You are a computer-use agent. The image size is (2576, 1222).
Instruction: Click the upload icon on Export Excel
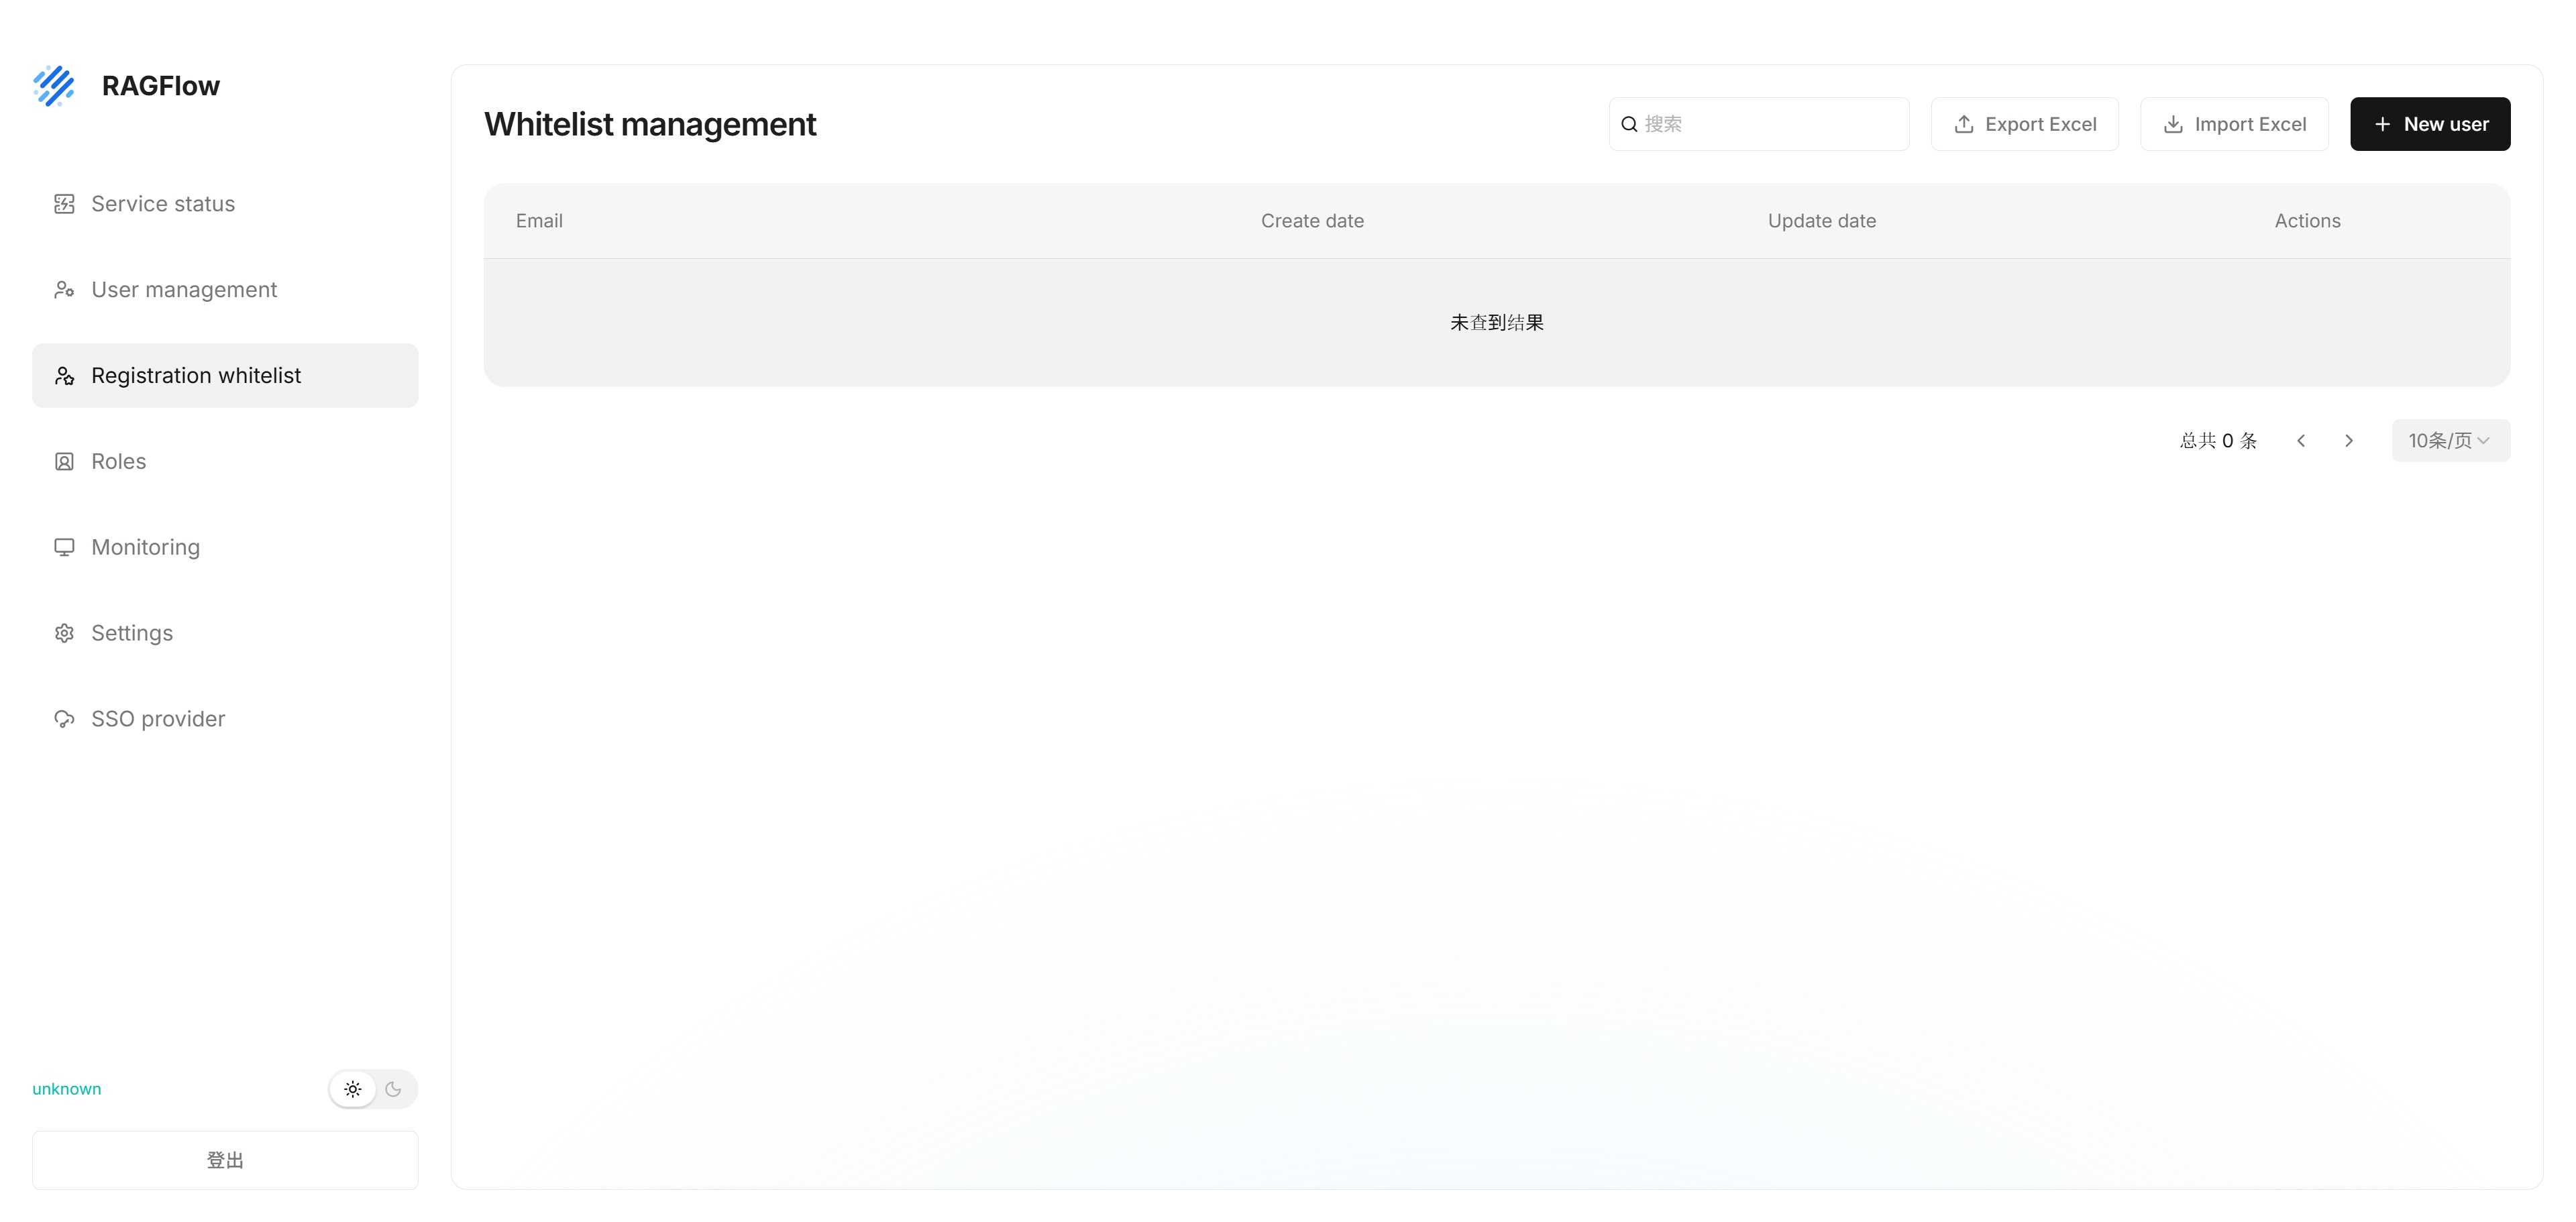pos(1964,124)
